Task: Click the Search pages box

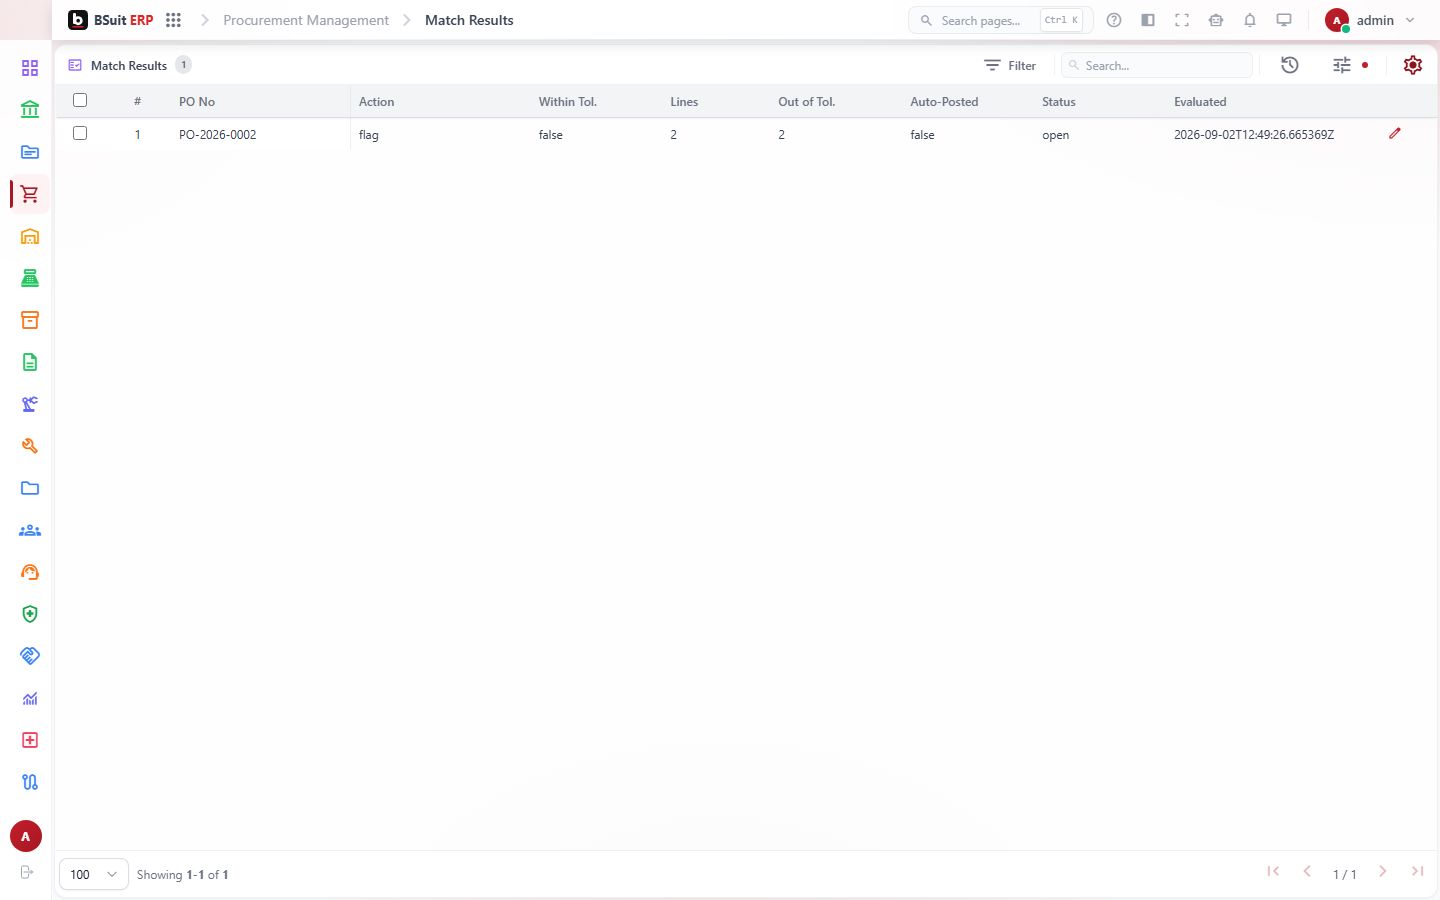Action: point(1000,20)
